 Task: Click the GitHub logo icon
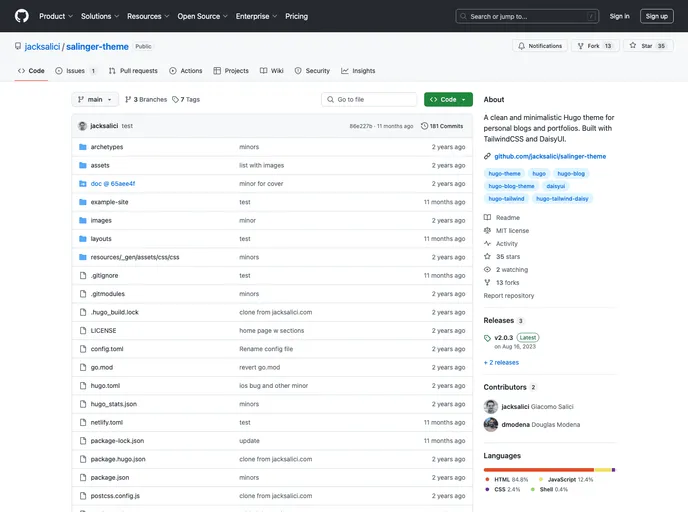pos(22,16)
